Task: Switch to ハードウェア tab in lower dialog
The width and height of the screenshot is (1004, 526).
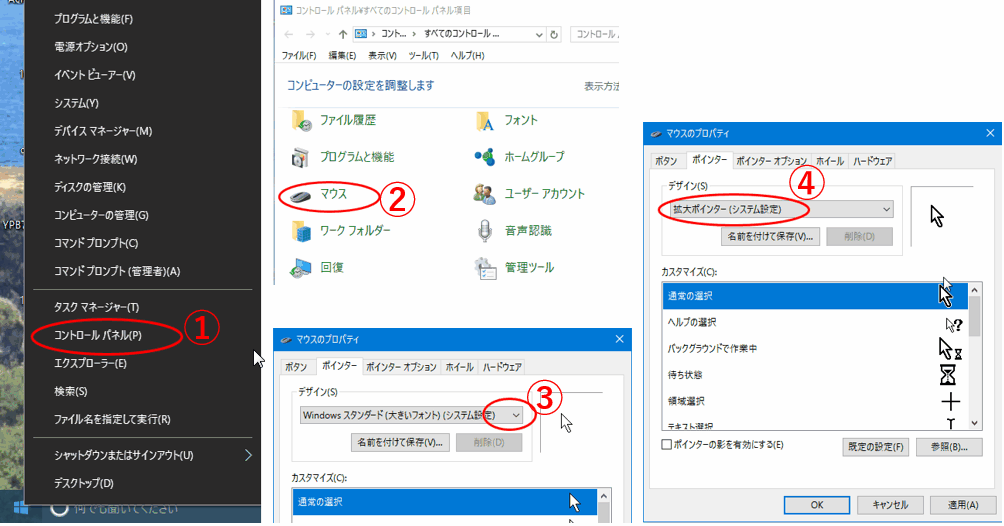Action: [x=502, y=367]
